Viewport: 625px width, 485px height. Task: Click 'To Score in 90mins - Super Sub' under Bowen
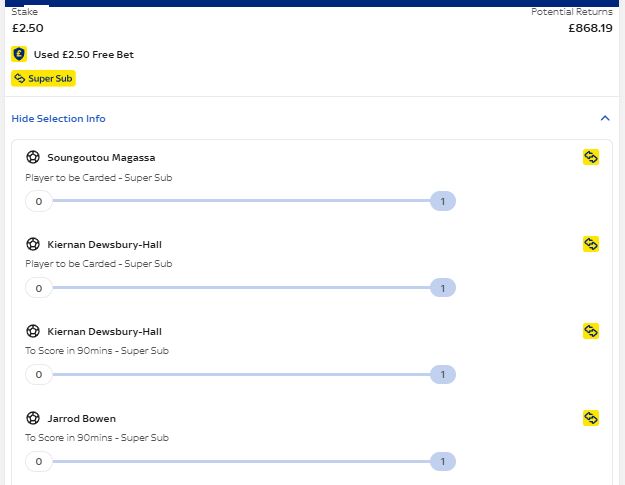97,438
